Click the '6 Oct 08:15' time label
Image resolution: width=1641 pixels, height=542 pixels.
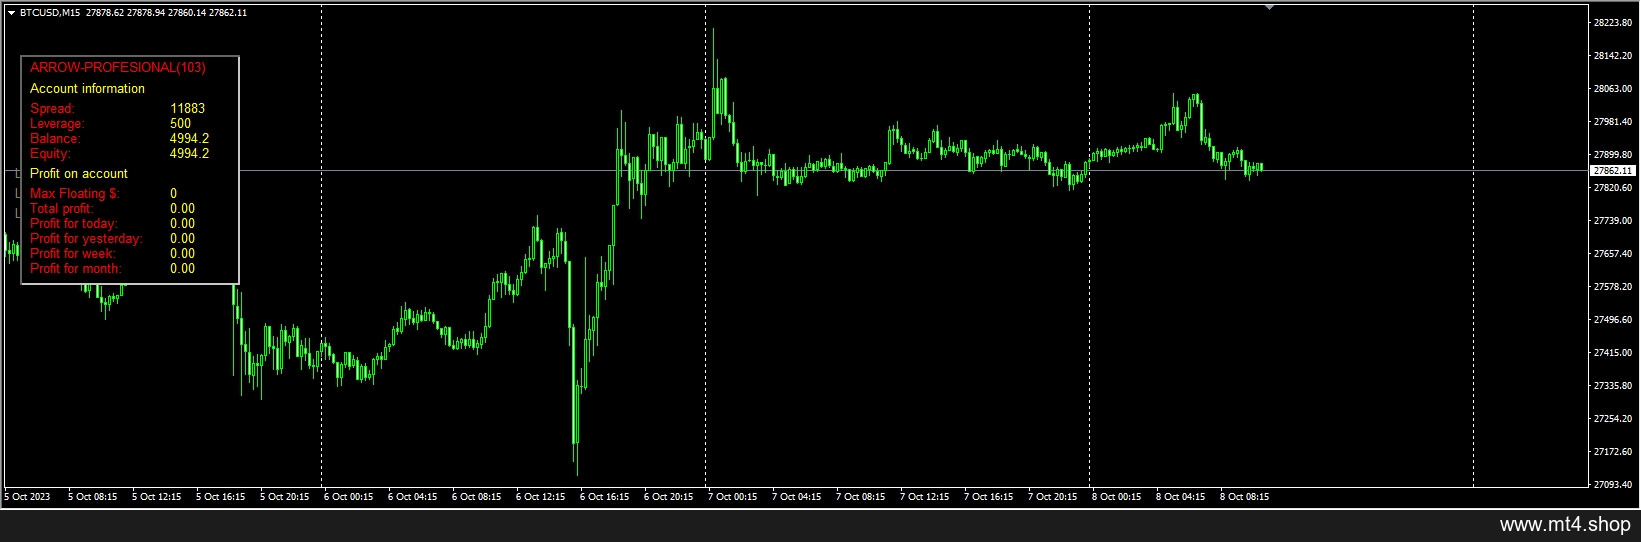tap(476, 497)
